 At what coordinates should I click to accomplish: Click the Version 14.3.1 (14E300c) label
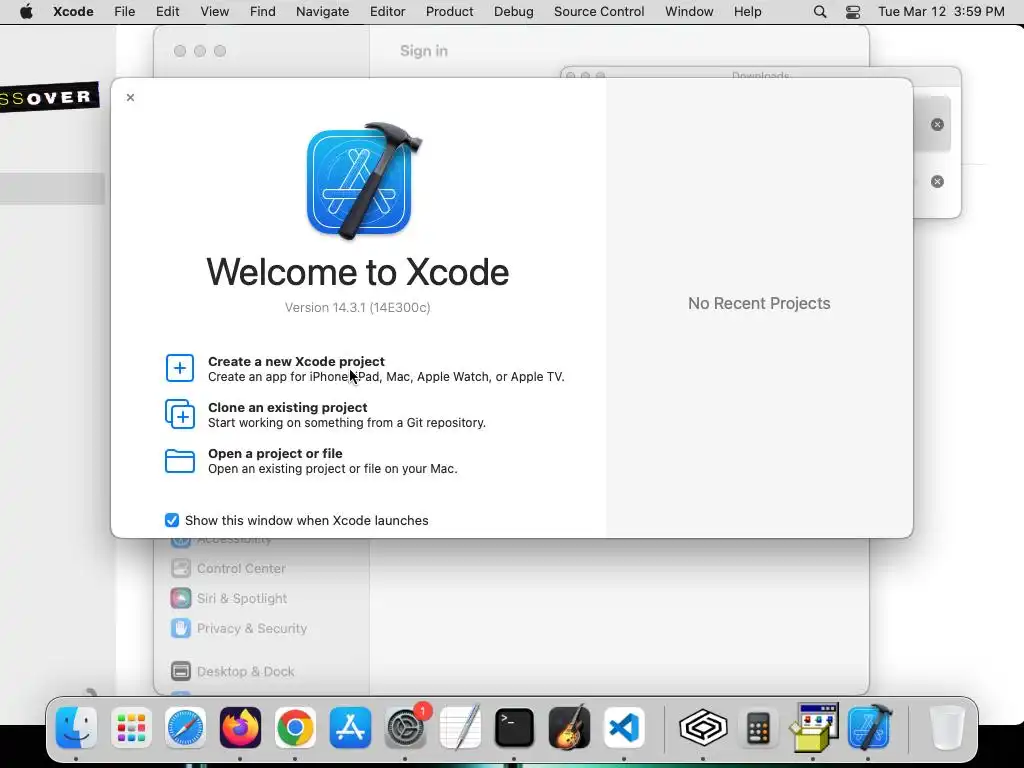click(x=357, y=308)
